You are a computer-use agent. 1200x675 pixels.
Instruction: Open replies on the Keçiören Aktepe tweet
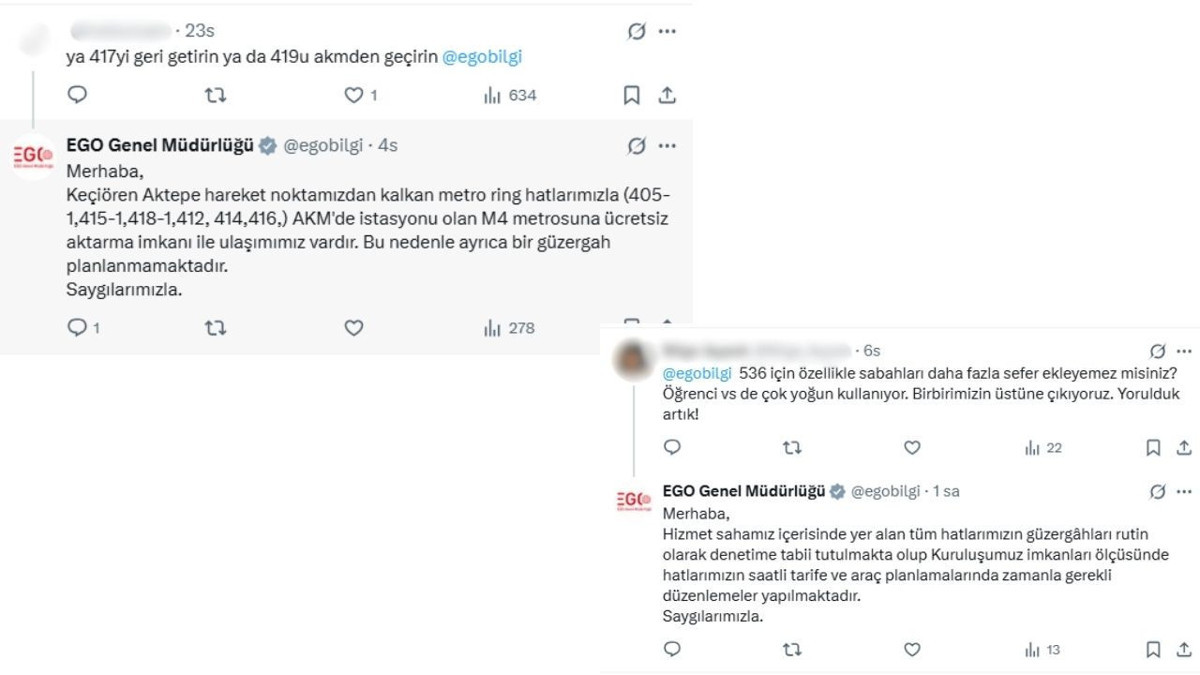tap(83, 327)
